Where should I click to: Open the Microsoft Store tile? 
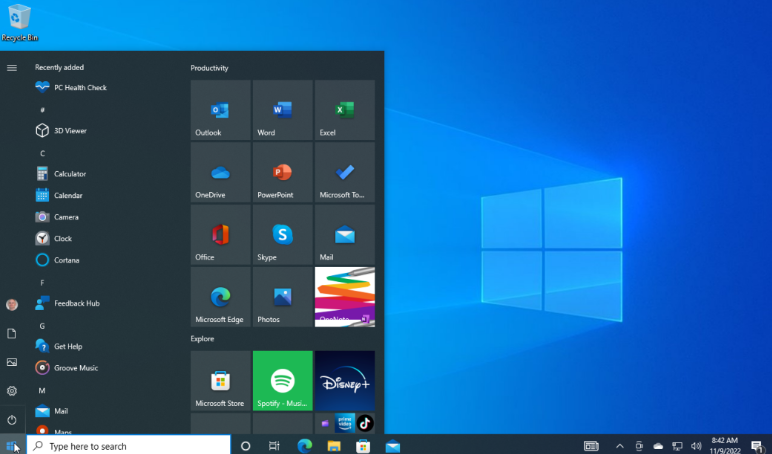point(221,381)
